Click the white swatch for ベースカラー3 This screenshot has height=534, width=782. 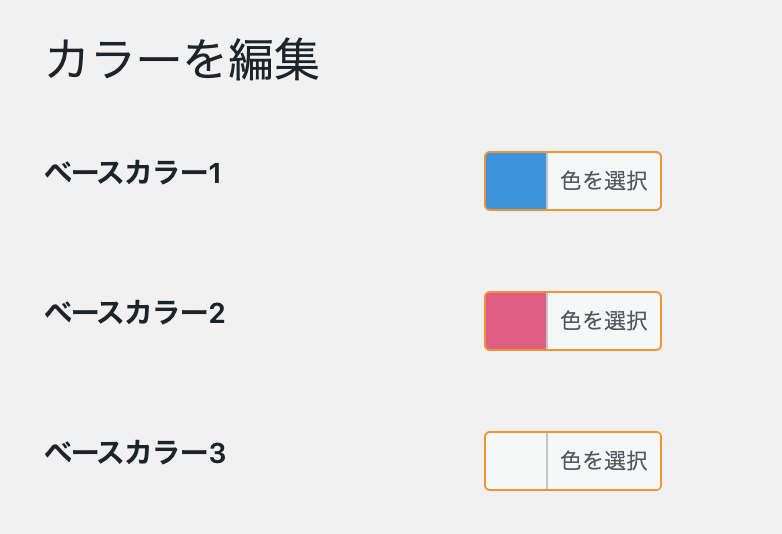tap(516, 461)
